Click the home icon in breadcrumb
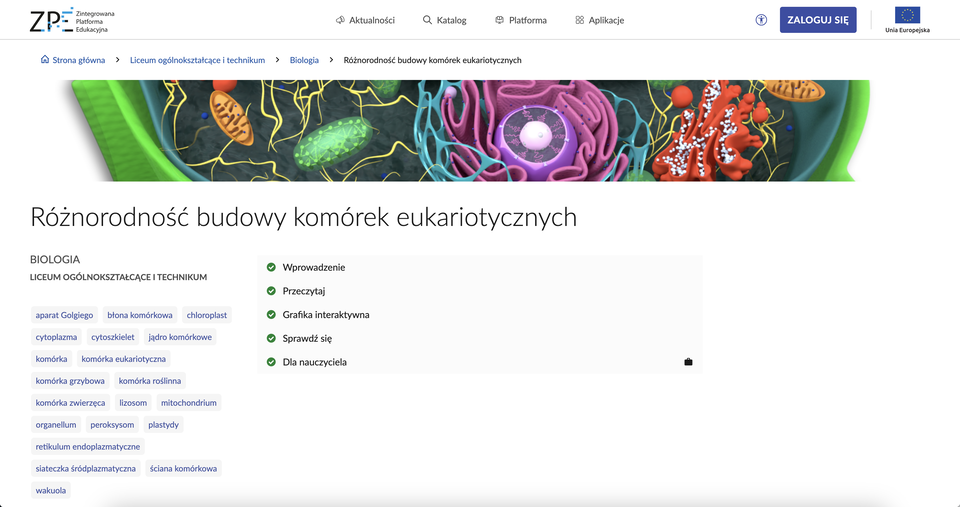Image resolution: width=960 pixels, height=507 pixels. 45,60
